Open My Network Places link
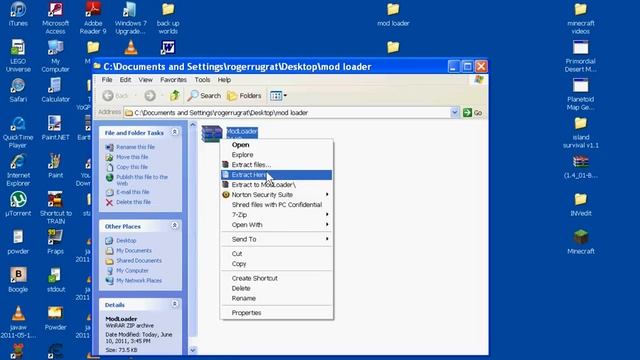The height and width of the screenshot is (360, 640). click(139, 280)
